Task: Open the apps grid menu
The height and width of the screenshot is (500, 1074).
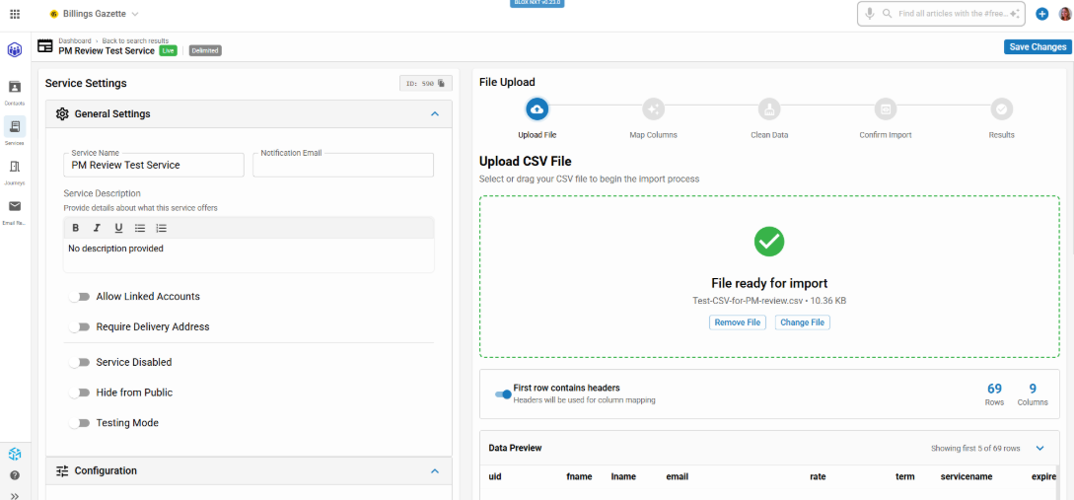Action: pos(14,14)
